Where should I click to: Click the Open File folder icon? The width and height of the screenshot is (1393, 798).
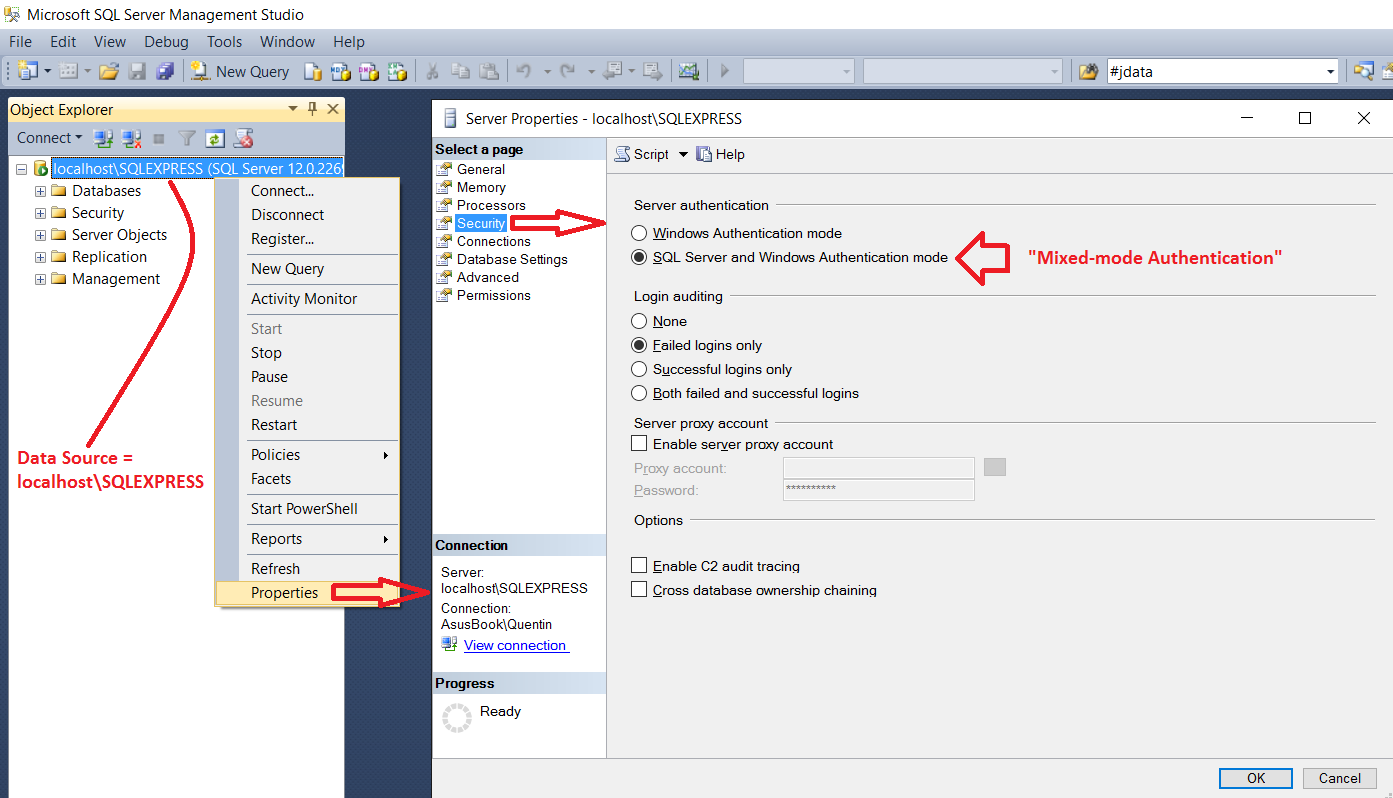click(x=109, y=71)
